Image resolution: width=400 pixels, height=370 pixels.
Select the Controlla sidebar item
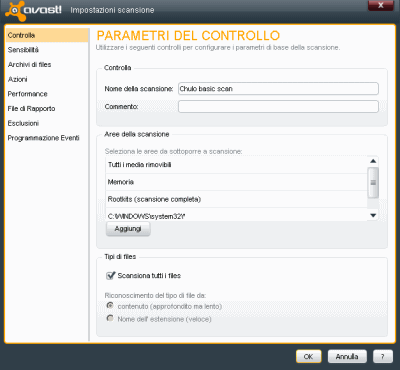point(47,35)
